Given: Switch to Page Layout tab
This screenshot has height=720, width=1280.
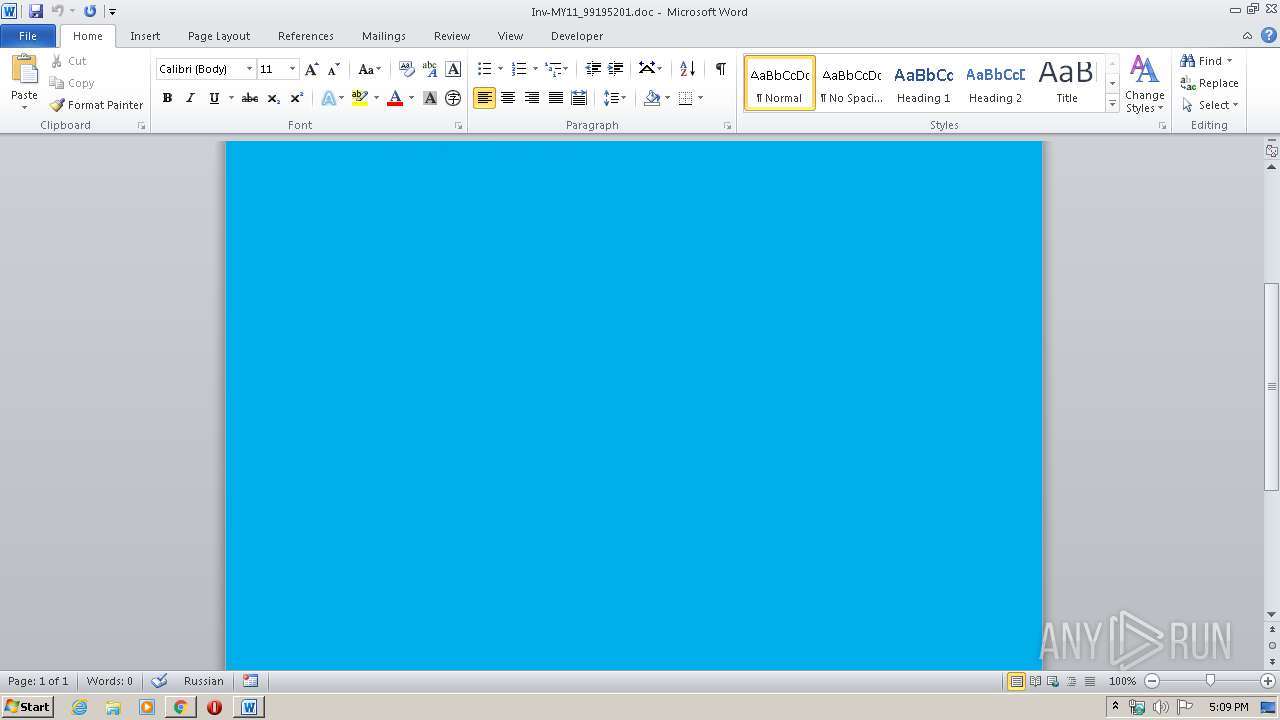Looking at the screenshot, I should [x=219, y=36].
